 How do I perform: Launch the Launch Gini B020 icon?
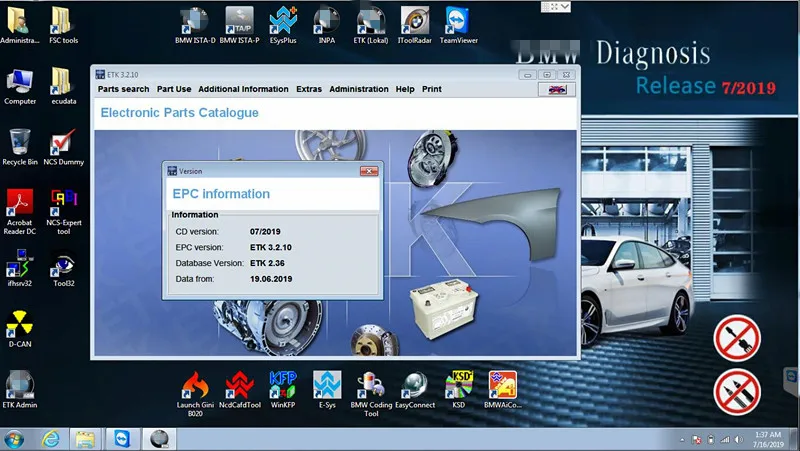(195, 393)
